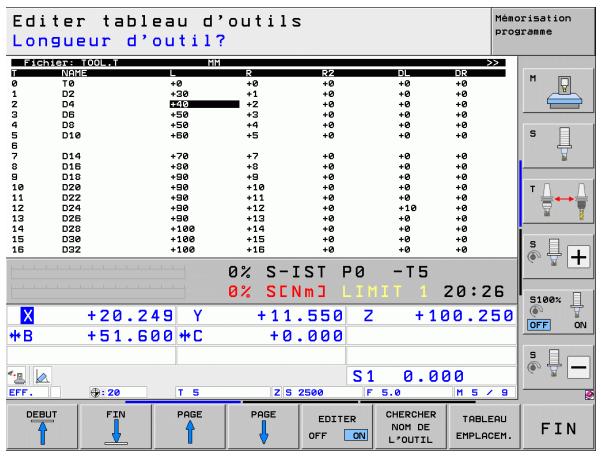The image size is (601, 456).
Task: Click the R2 column header
Action: tap(328, 73)
